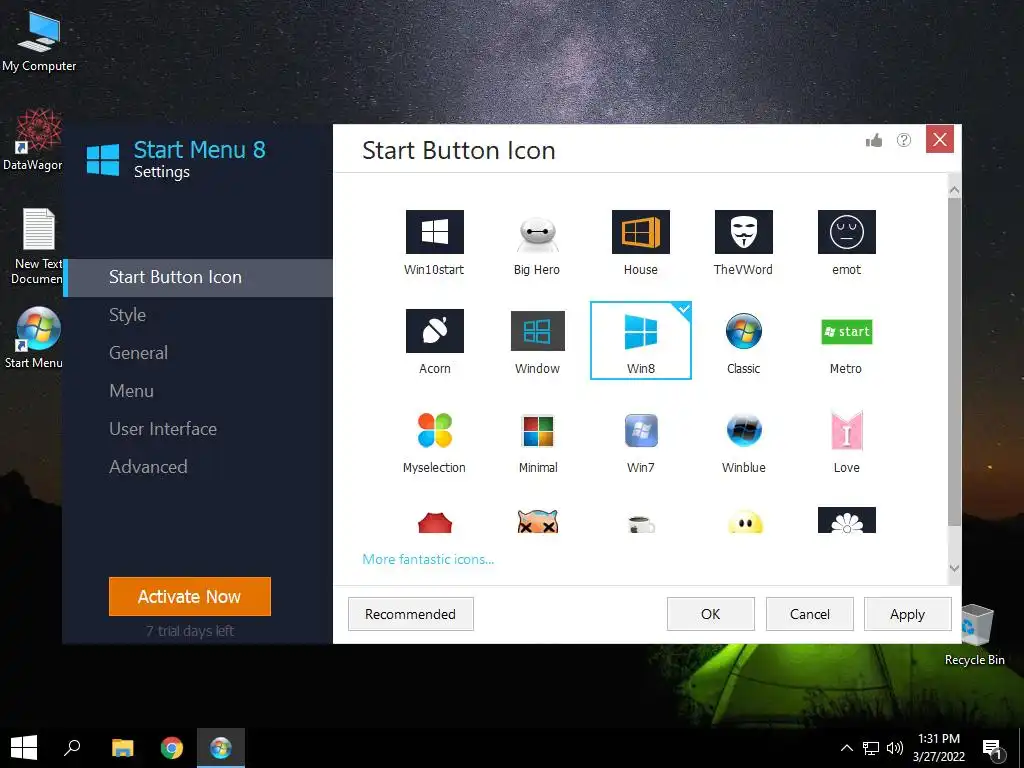The image size is (1024, 768).
Task: Click the scrollbar up arrow
Action: click(954, 190)
